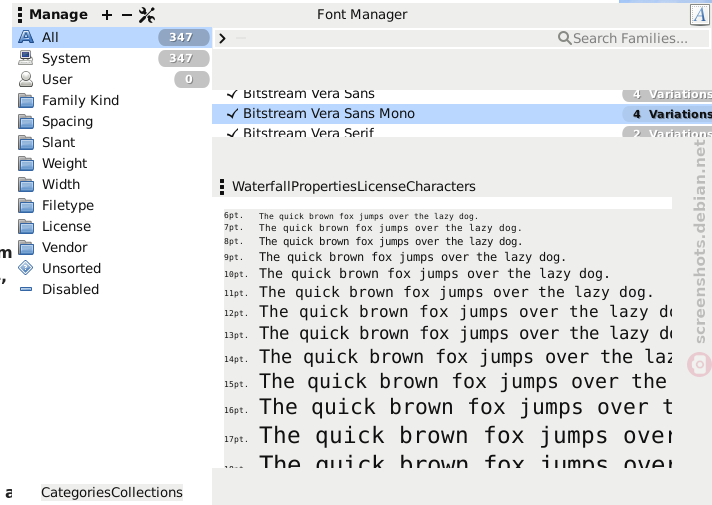Click the Font Manager app icon
Image resolution: width=712 pixels, height=505 pixels.
pos(699,15)
